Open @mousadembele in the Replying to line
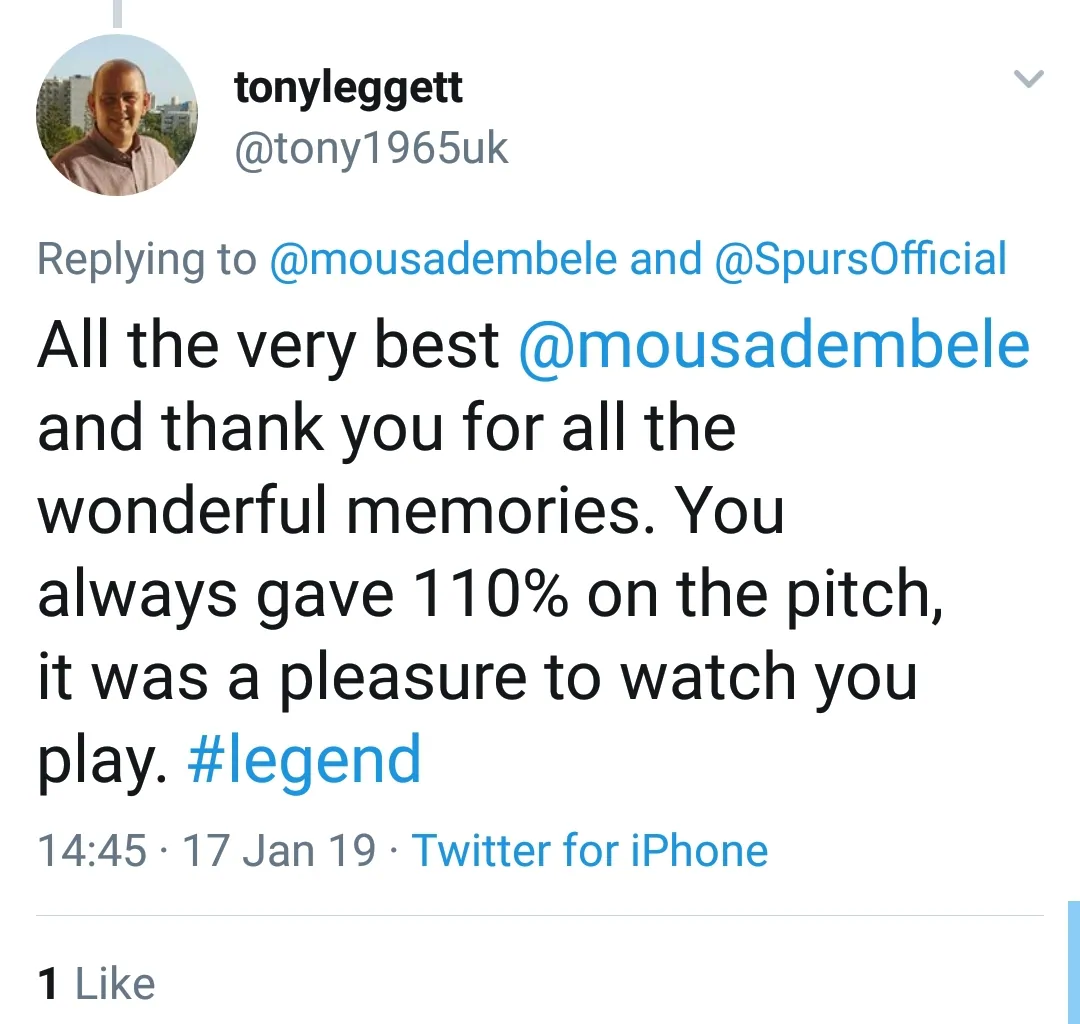The image size is (1080, 1024). [x=443, y=260]
